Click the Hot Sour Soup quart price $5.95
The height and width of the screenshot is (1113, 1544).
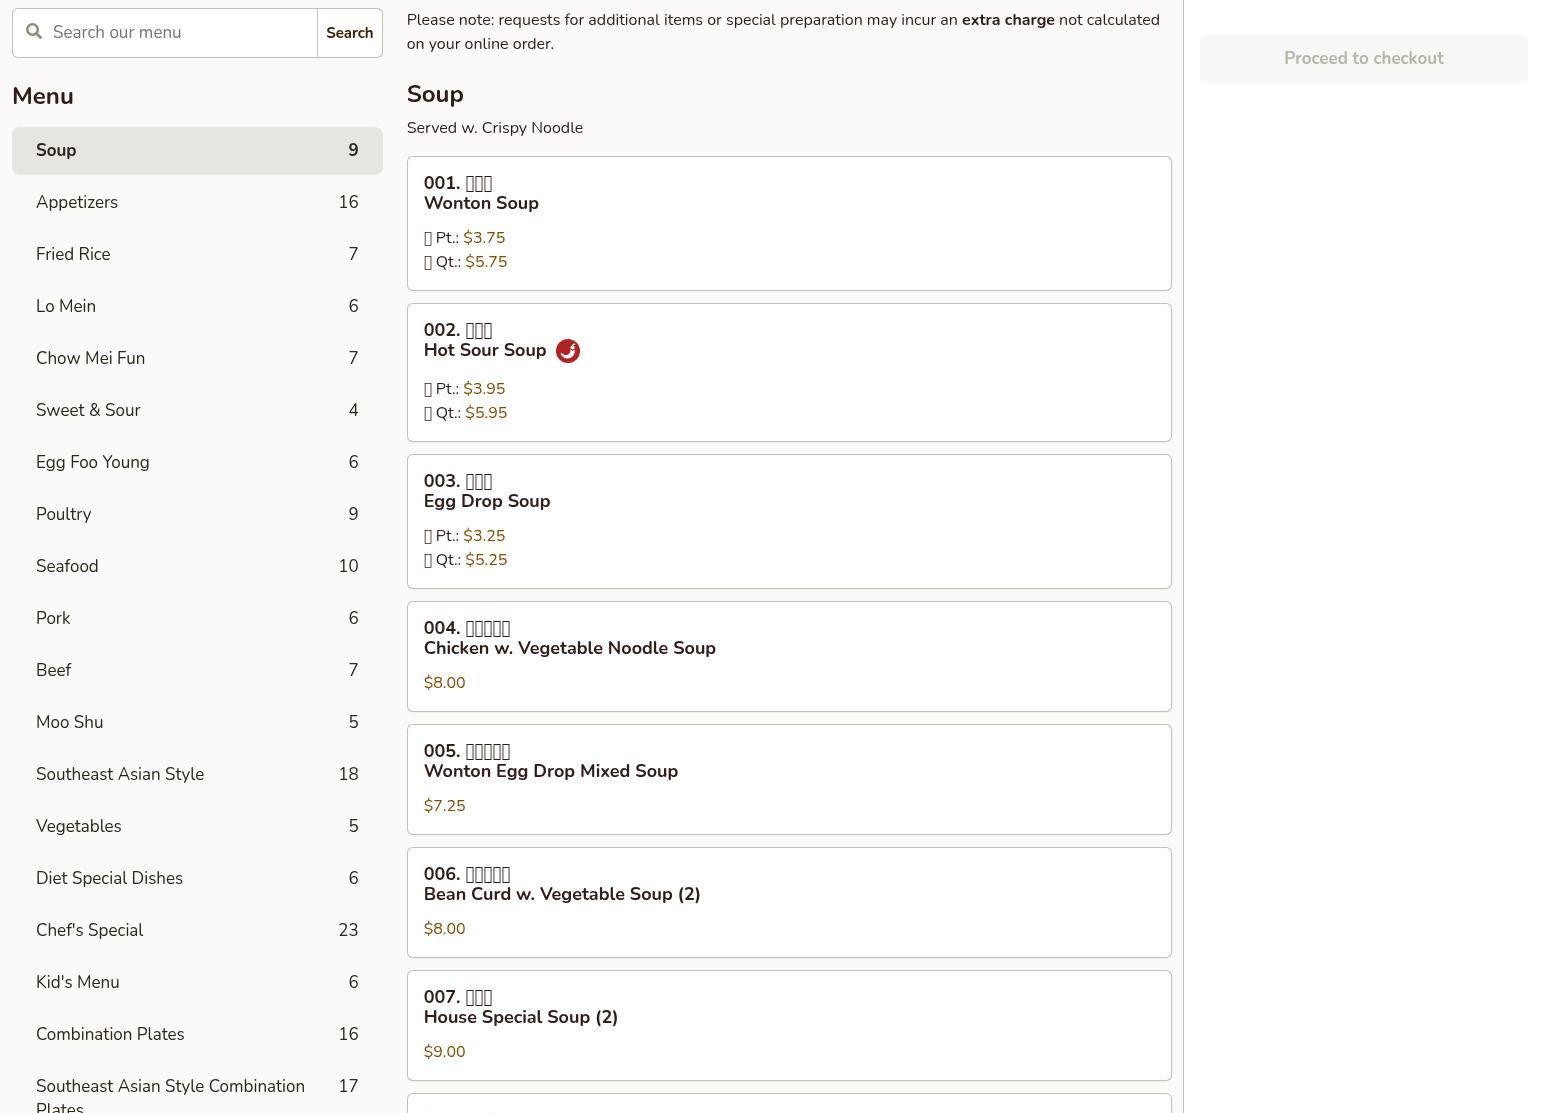point(486,413)
